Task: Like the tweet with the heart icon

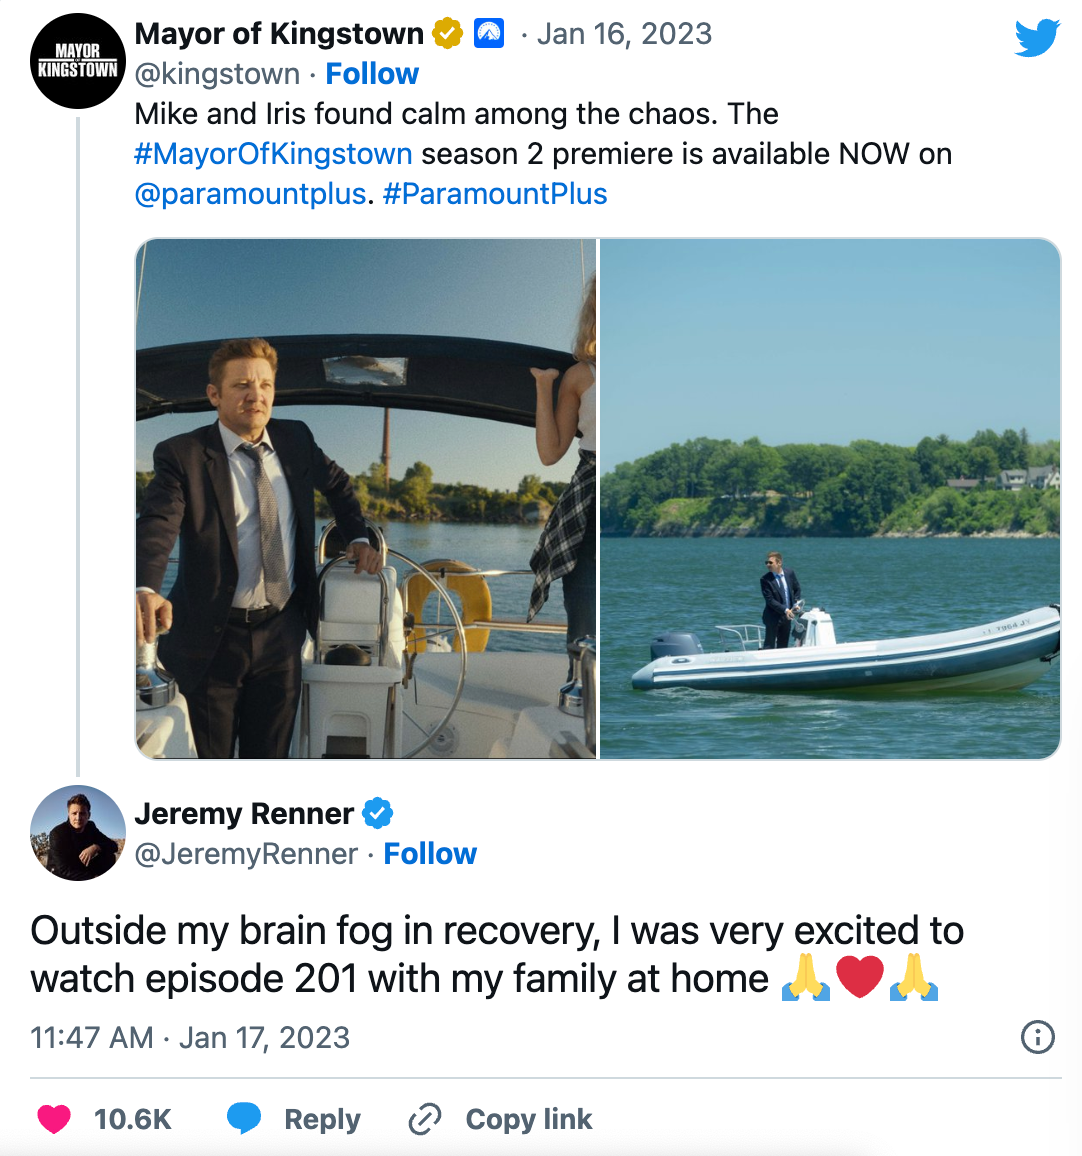Action: point(53,1119)
